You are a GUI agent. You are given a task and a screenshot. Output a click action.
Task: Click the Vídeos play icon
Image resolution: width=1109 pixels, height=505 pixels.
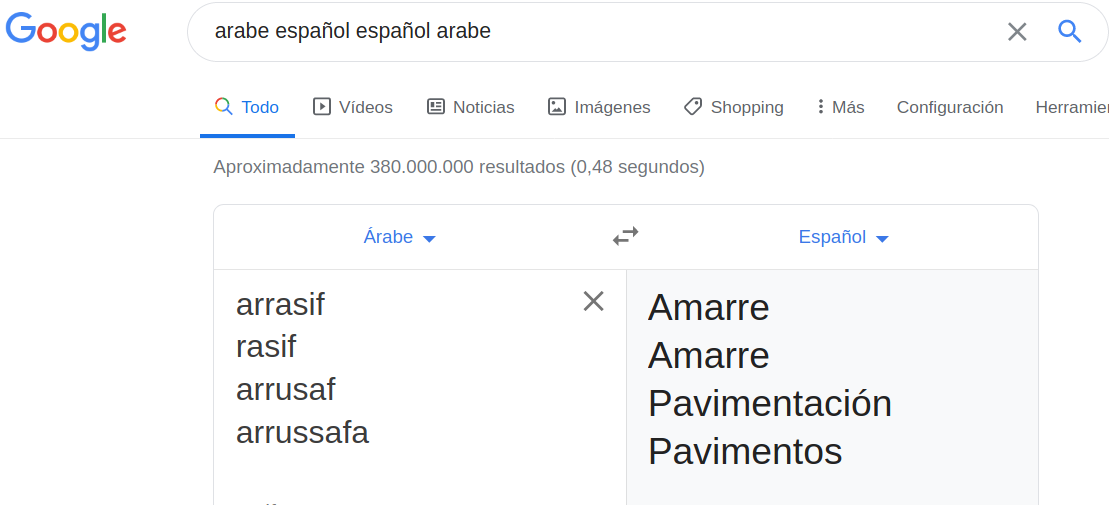[322, 107]
